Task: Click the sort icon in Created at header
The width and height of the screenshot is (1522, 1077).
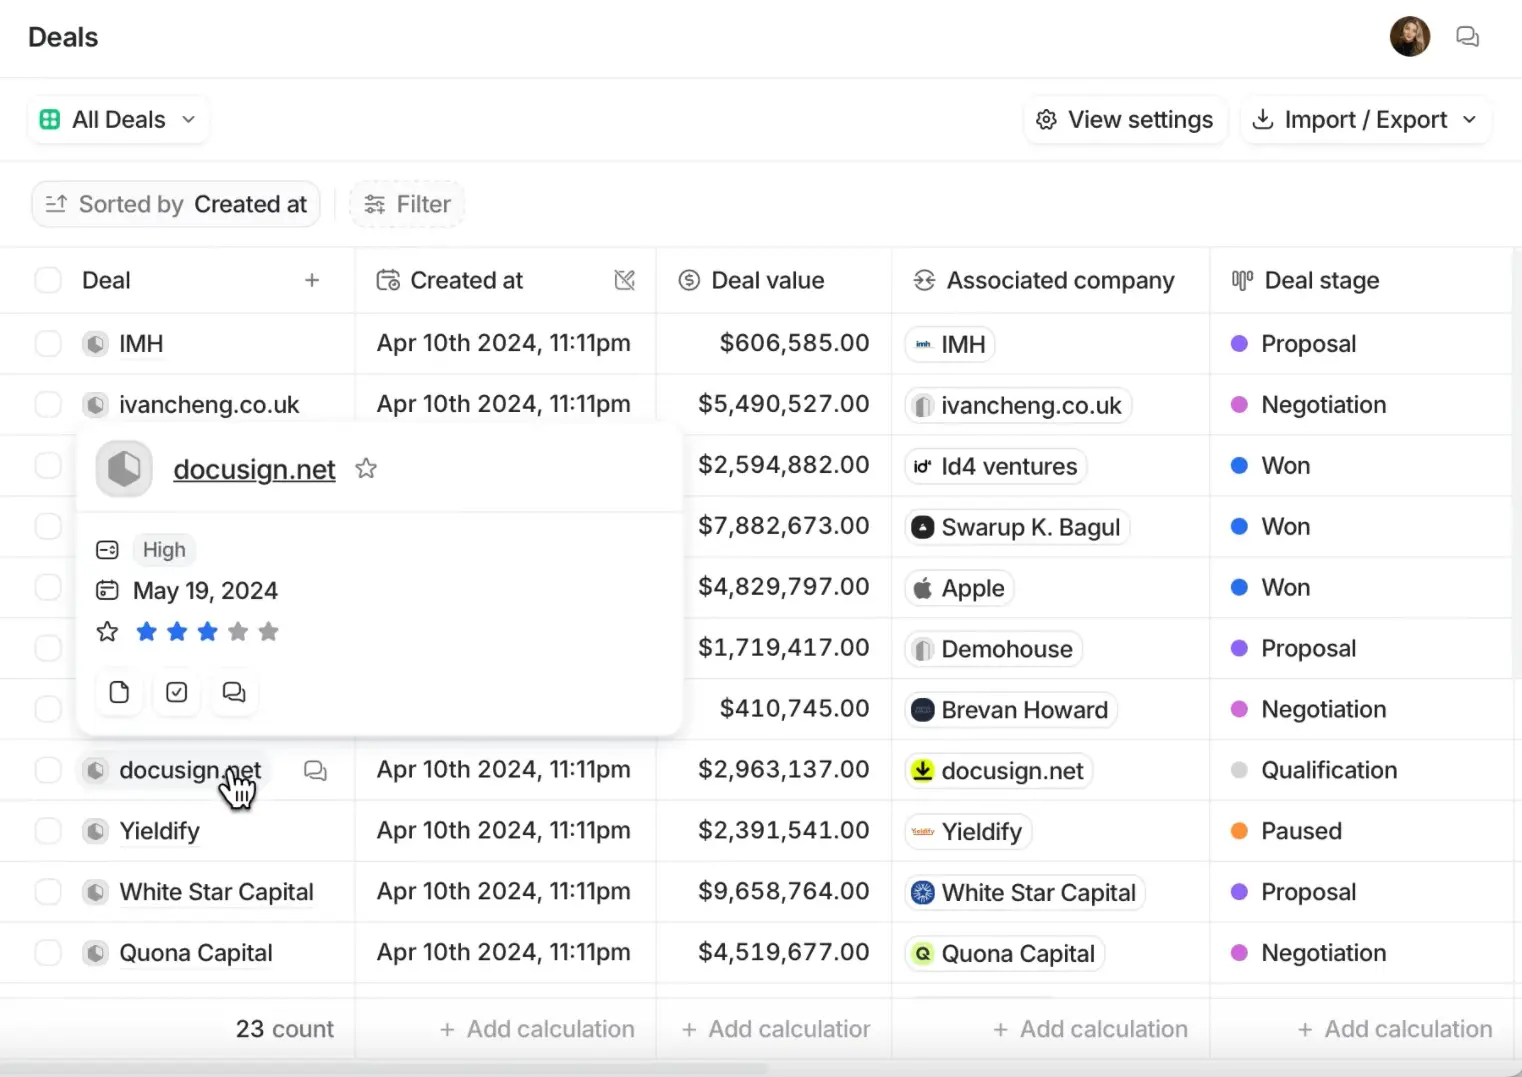Action: point(625,281)
